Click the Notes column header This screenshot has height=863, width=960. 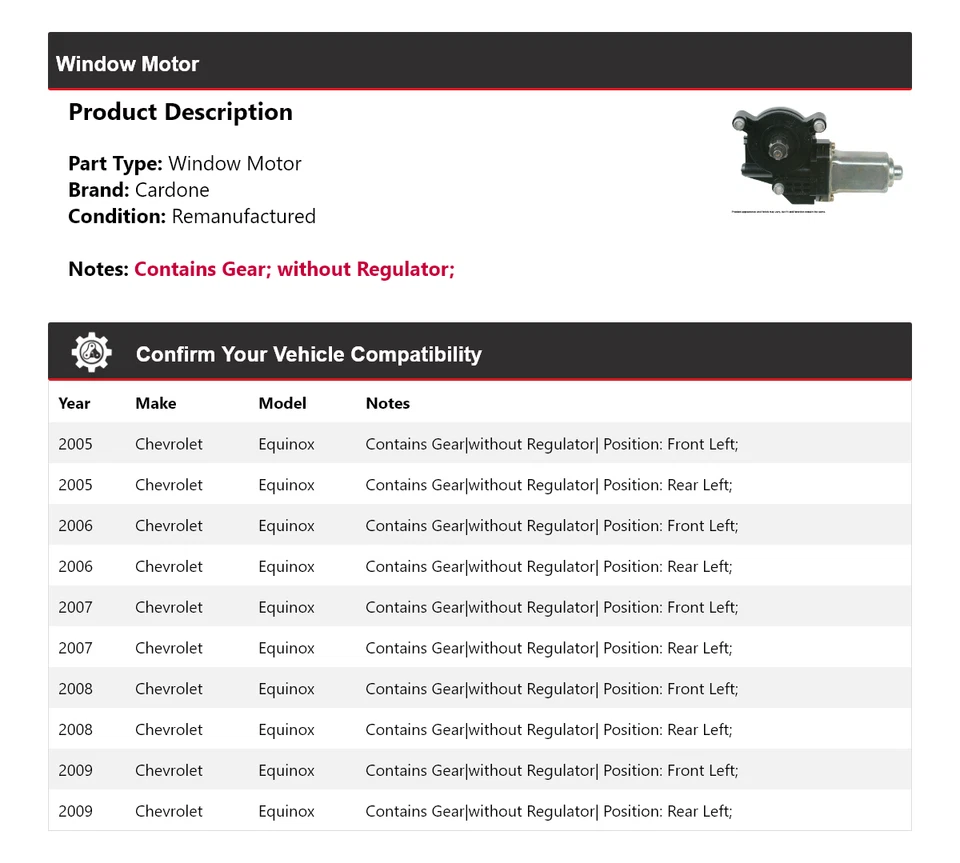point(388,403)
